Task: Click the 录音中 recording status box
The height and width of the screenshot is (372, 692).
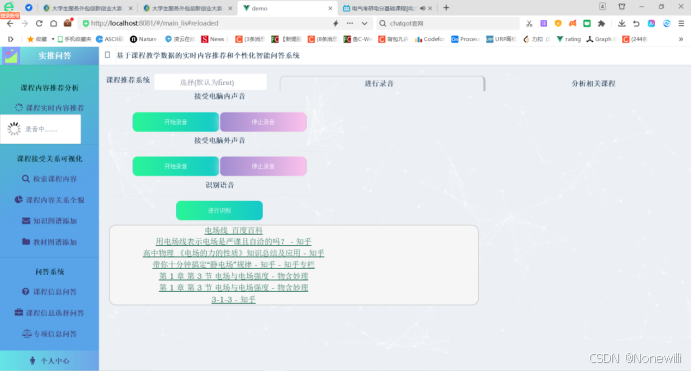Action: pos(41,129)
